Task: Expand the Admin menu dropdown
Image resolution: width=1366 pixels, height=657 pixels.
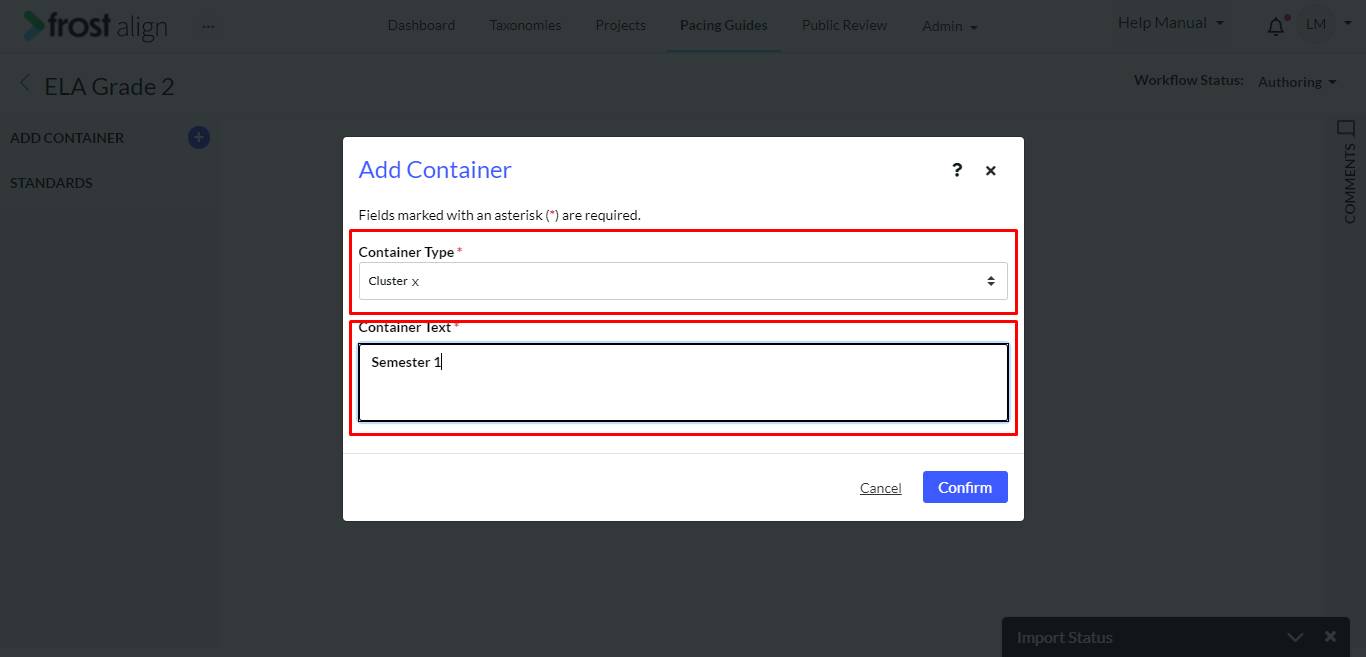Action: tap(950, 26)
